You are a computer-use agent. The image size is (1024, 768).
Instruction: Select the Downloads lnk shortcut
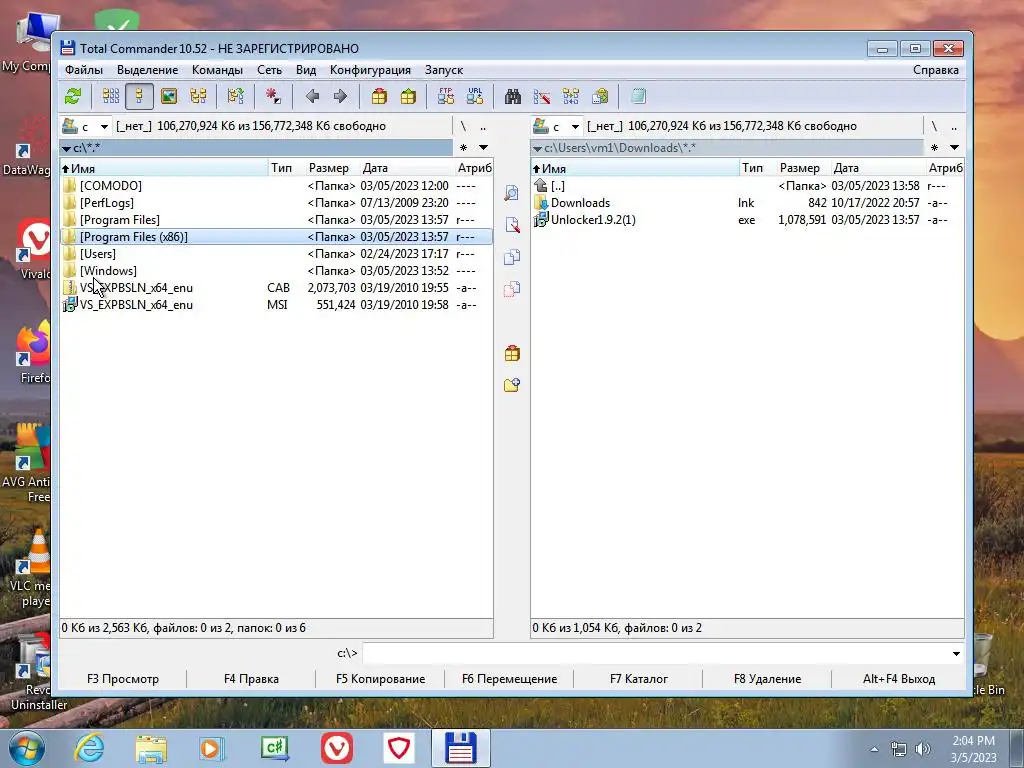(x=747, y=203)
